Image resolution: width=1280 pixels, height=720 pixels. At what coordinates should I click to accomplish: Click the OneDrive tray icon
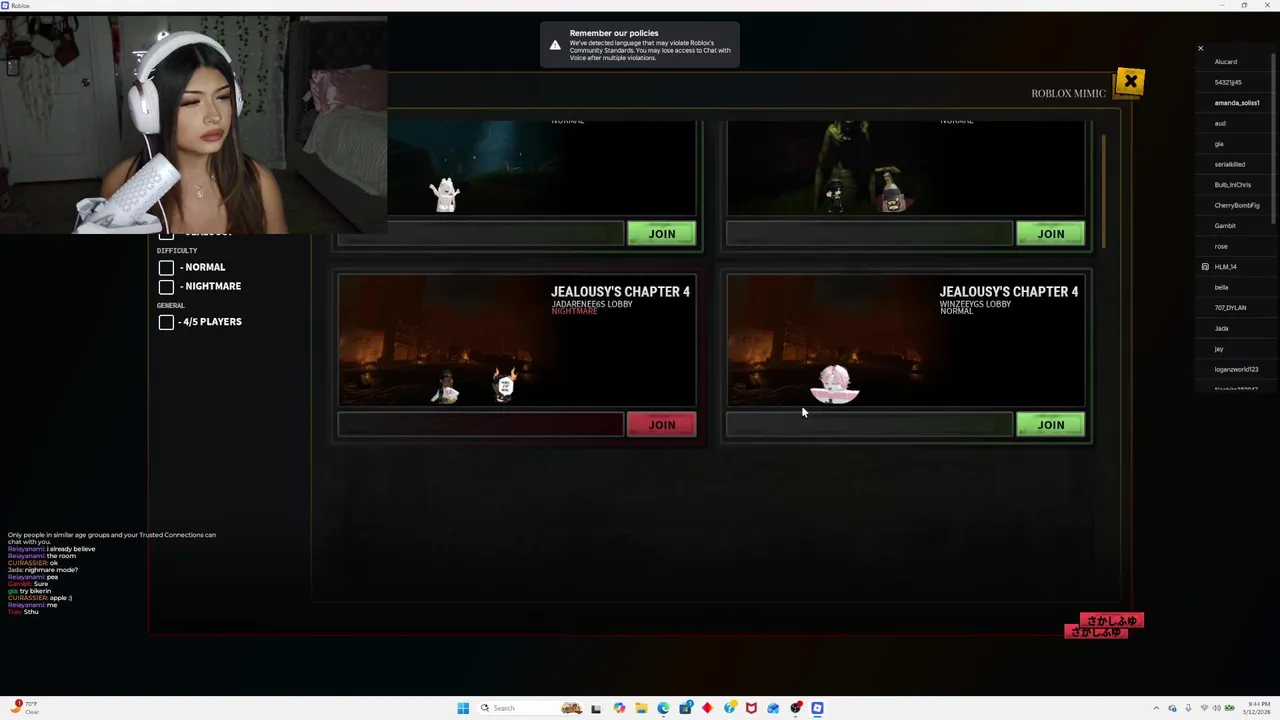(1172, 708)
